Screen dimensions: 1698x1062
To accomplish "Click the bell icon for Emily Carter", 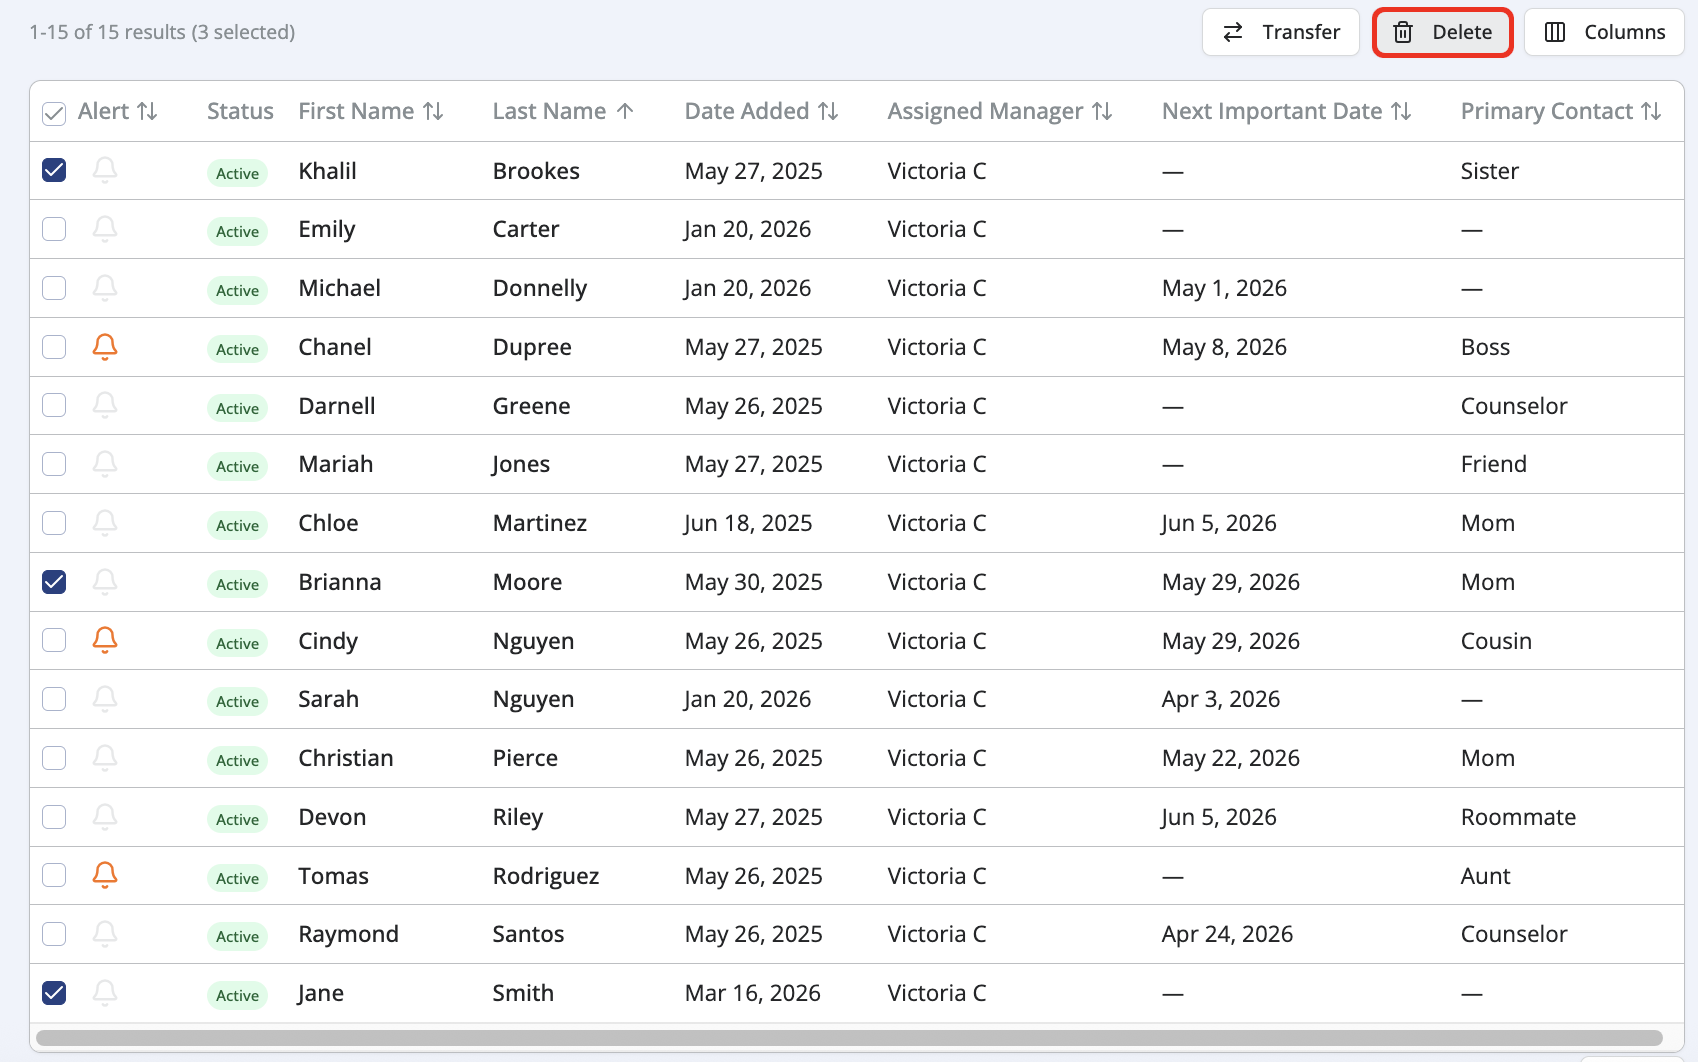I will [104, 228].
